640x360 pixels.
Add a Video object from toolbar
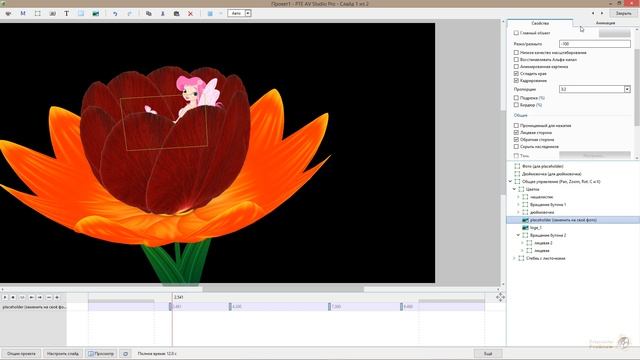click(96, 13)
